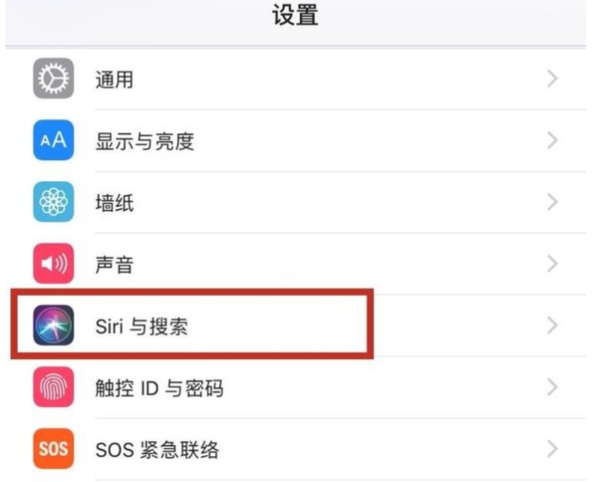Tap the Siri icon

pyautogui.click(x=52, y=325)
